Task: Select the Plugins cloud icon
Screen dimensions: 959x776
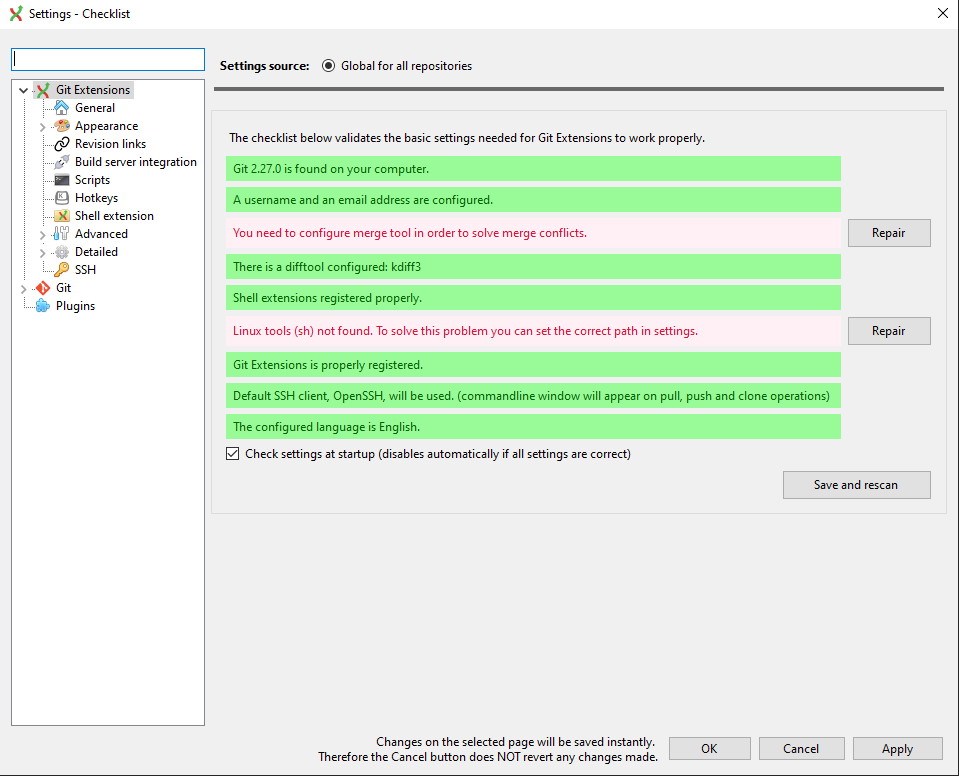Action: click(44, 305)
